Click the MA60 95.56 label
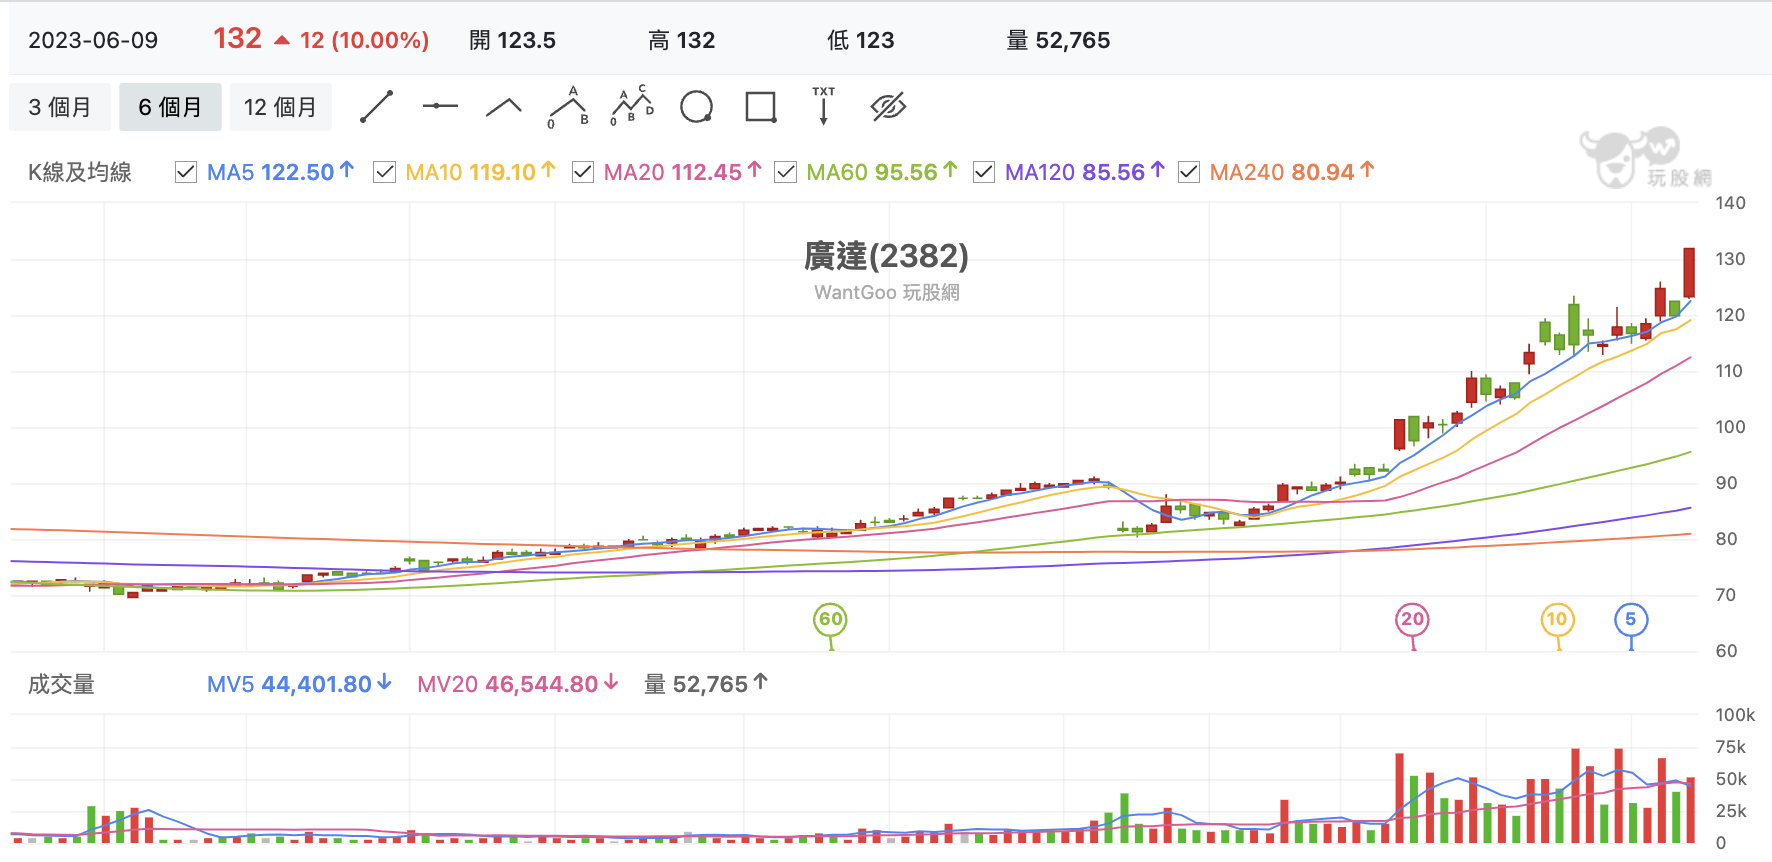1772x862 pixels. (x=882, y=172)
